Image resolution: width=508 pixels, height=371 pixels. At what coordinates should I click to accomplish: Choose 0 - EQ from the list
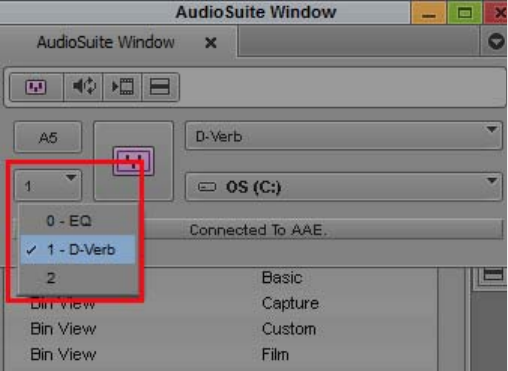(78, 221)
